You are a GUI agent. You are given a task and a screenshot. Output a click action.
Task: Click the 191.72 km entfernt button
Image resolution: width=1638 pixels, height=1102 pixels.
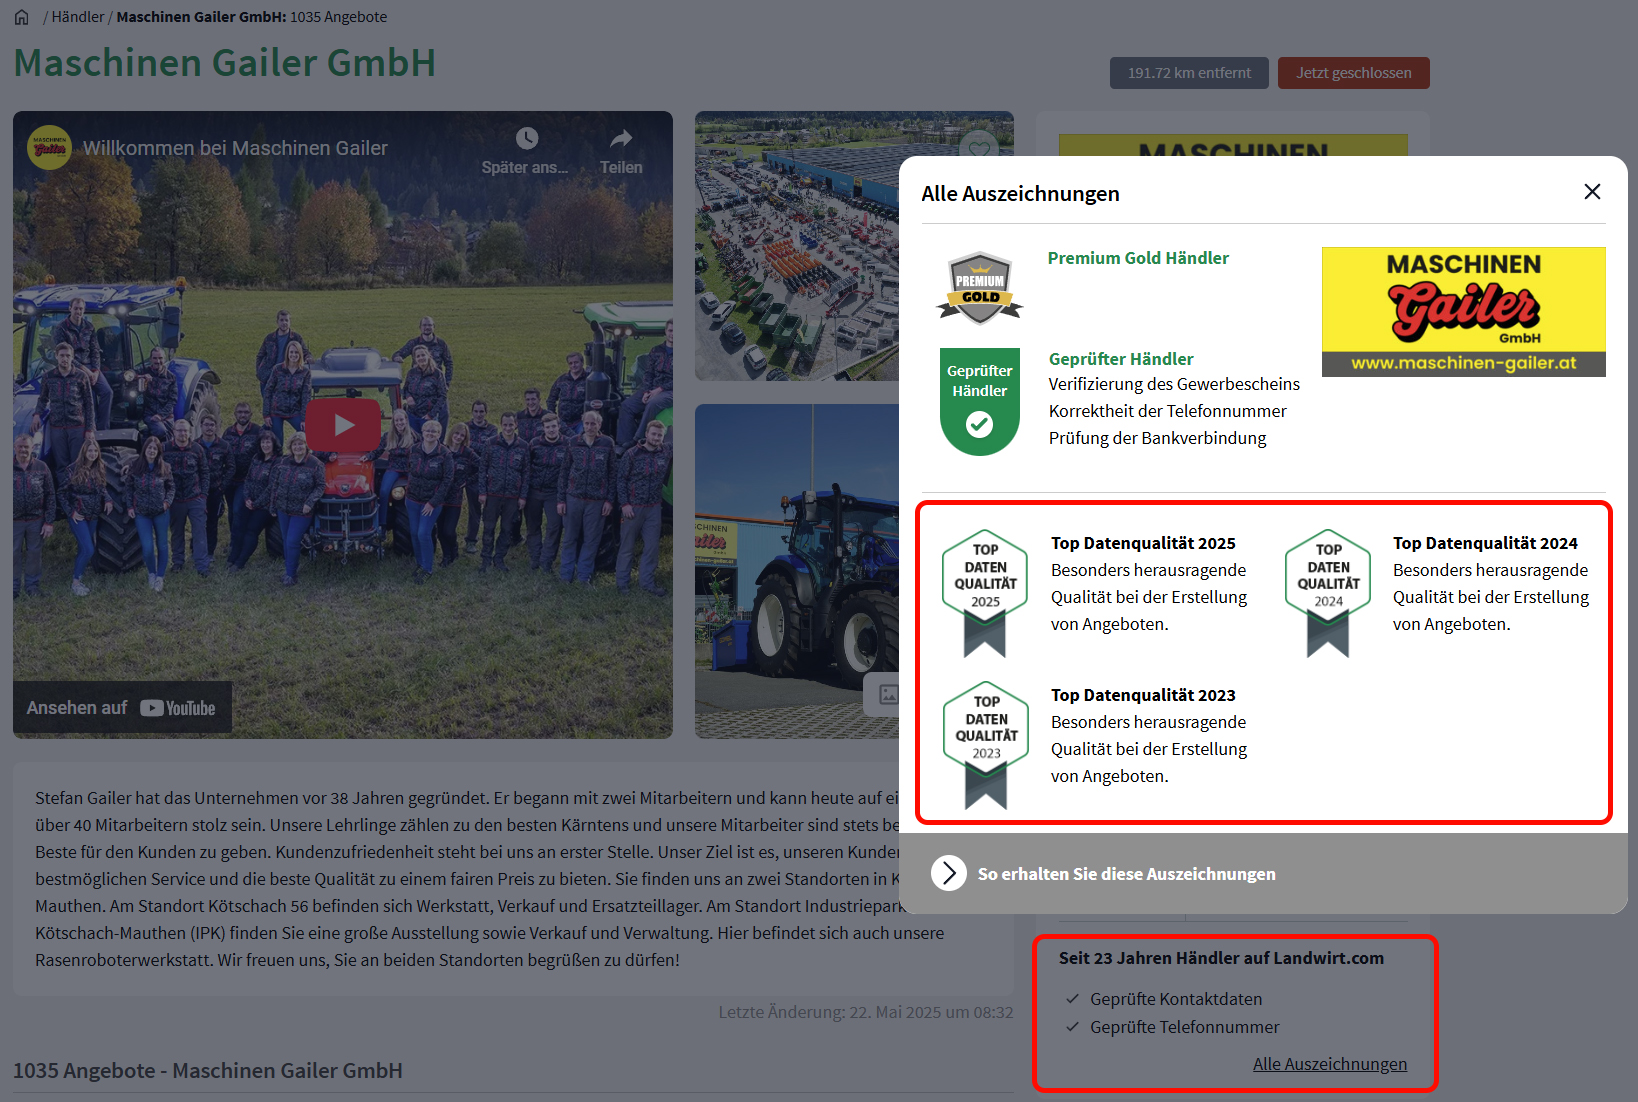[x=1189, y=73]
